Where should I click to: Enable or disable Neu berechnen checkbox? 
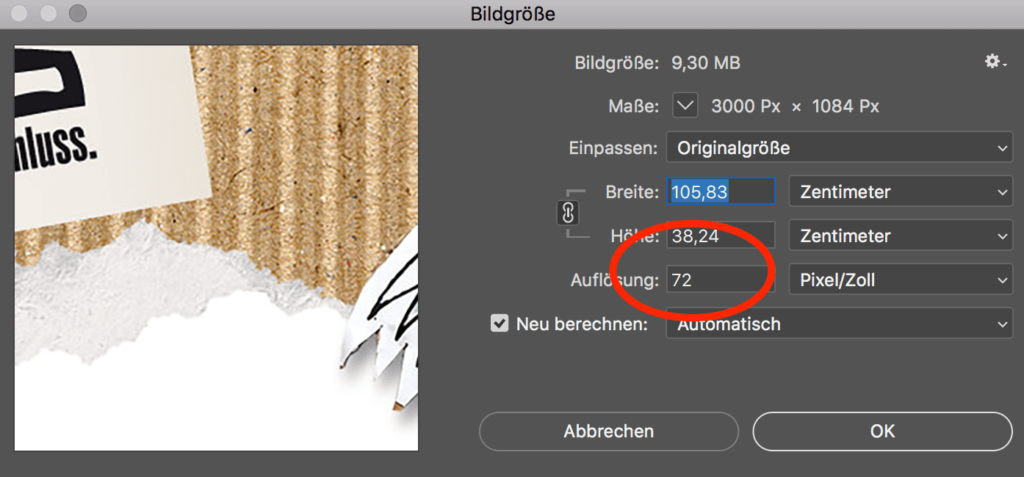[500, 323]
